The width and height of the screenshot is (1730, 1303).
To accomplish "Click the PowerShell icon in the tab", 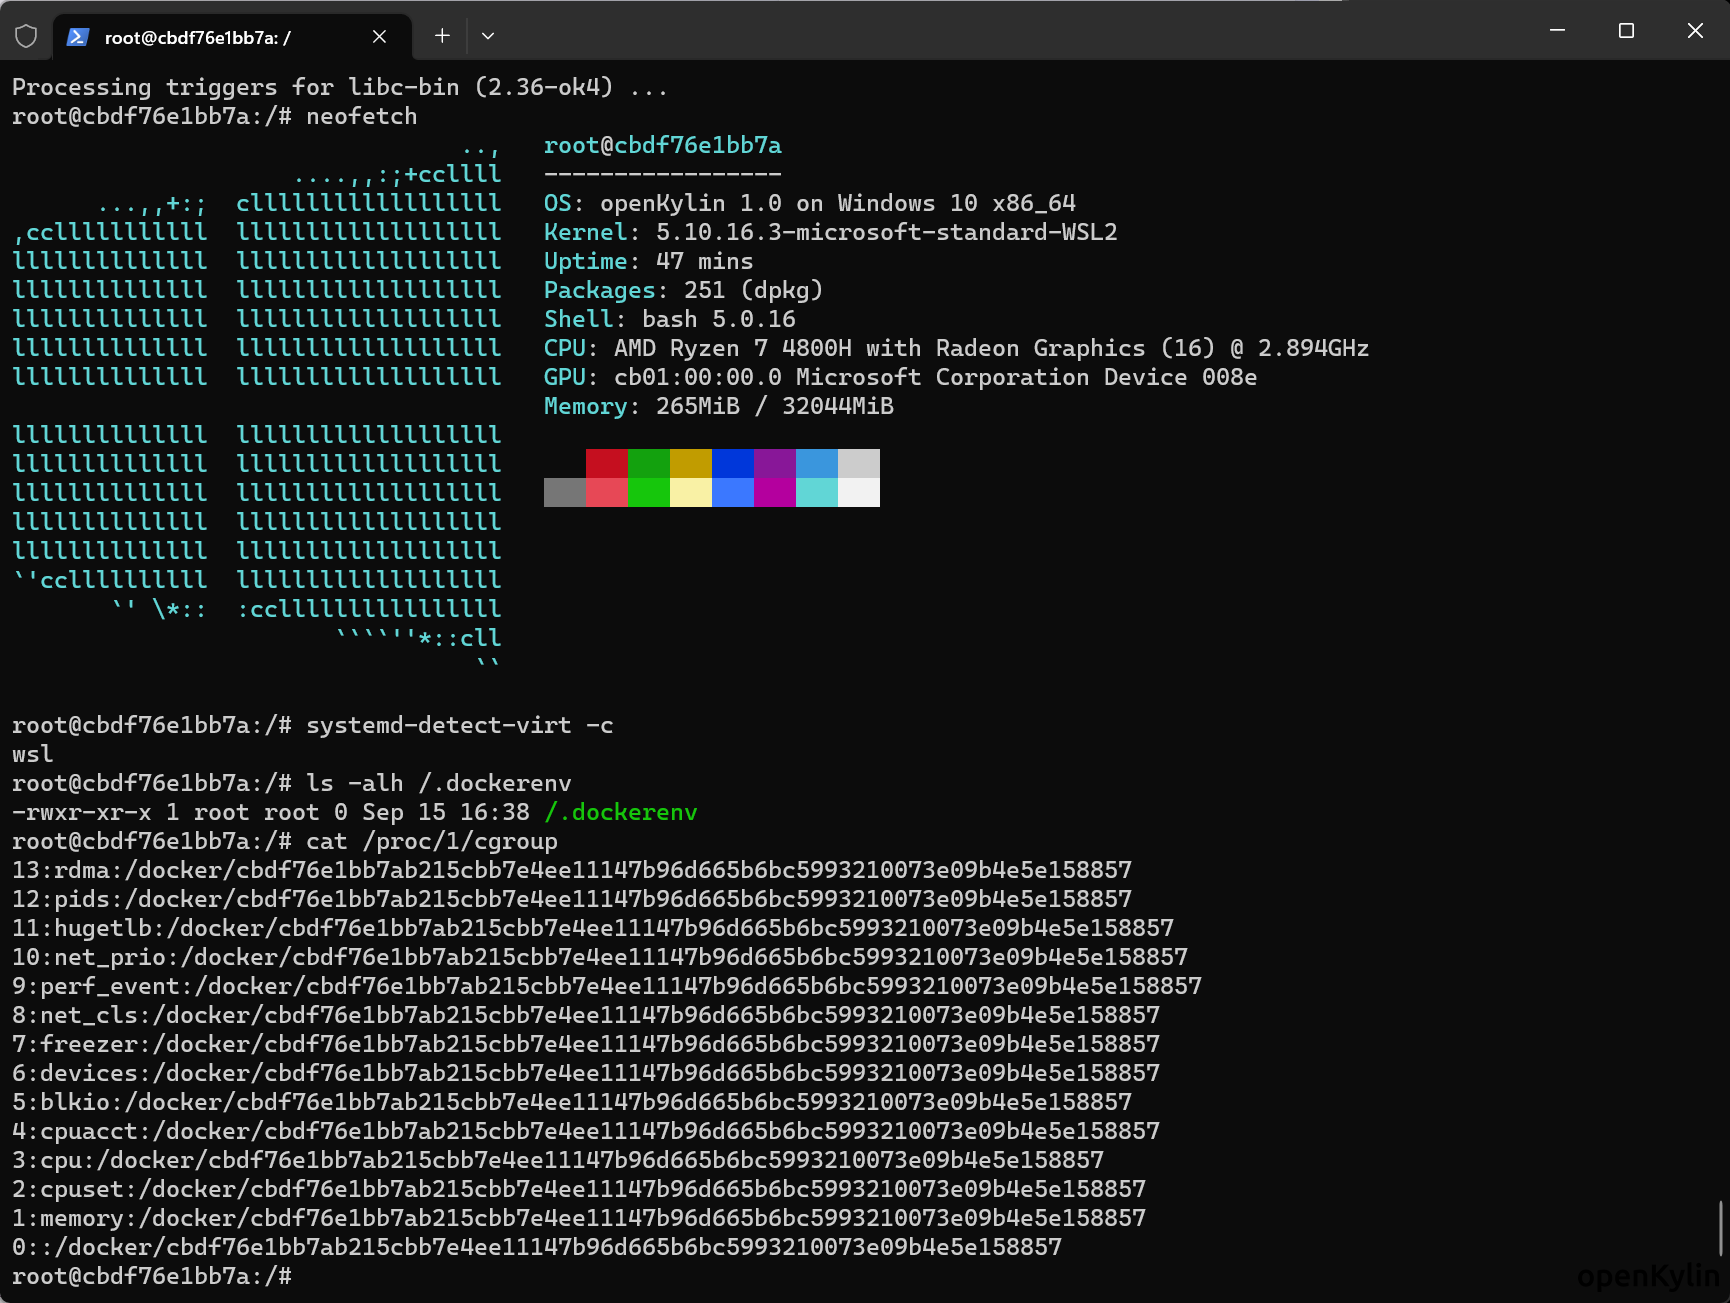I will [78, 37].
